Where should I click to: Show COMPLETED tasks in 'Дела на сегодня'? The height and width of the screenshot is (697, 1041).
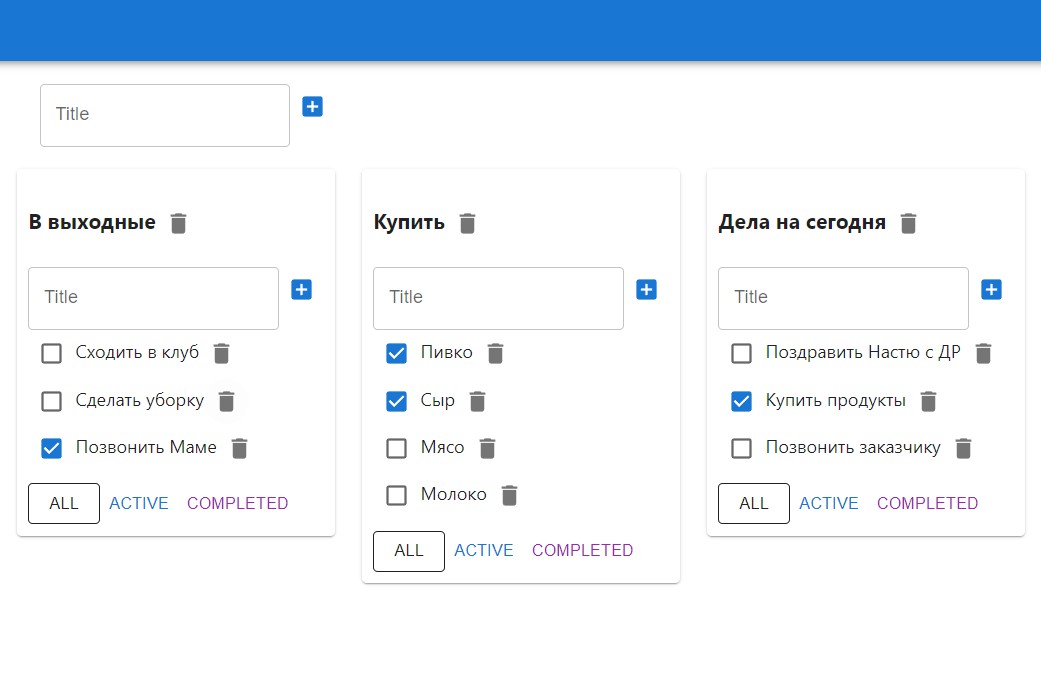click(x=927, y=503)
